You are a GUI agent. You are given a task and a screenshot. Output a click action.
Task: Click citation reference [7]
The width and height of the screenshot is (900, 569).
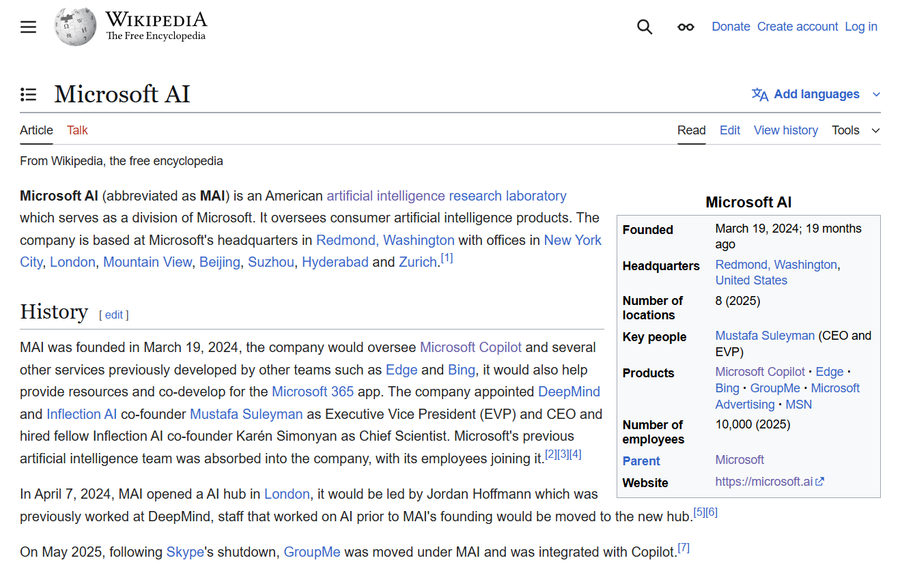(684, 548)
